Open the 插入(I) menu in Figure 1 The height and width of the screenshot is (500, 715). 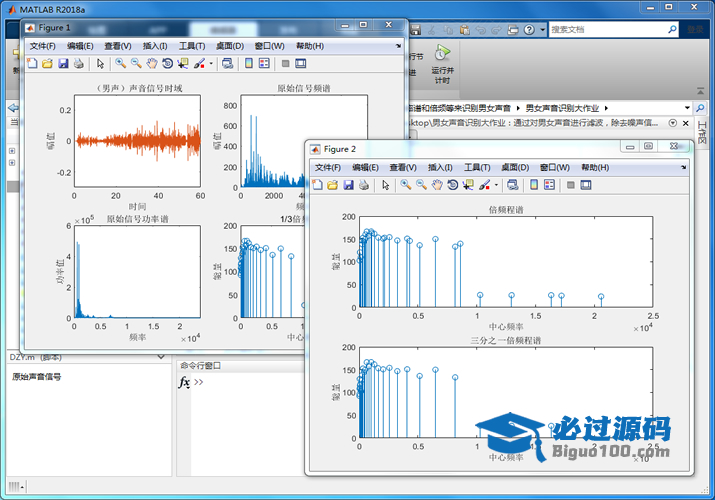(155, 46)
